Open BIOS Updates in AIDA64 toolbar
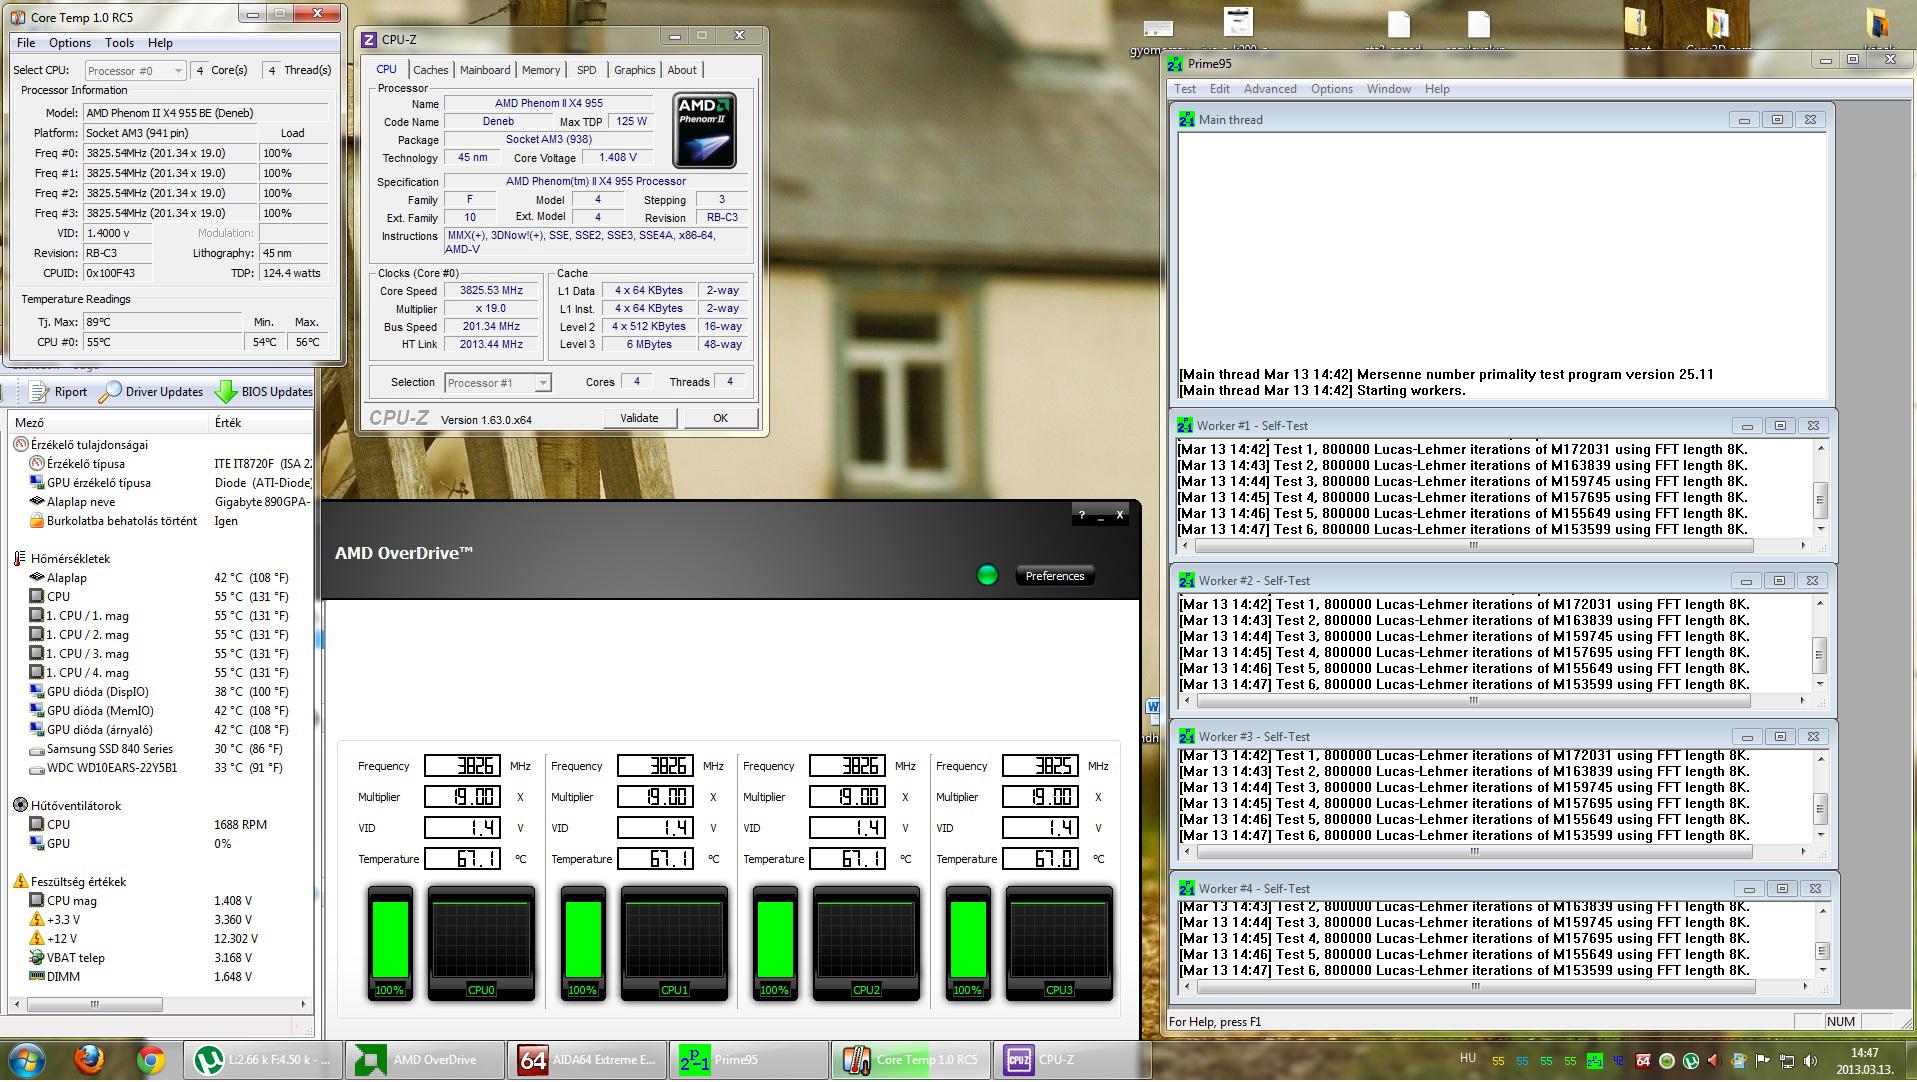The height and width of the screenshot is (1082, 1917). (263, 392)
